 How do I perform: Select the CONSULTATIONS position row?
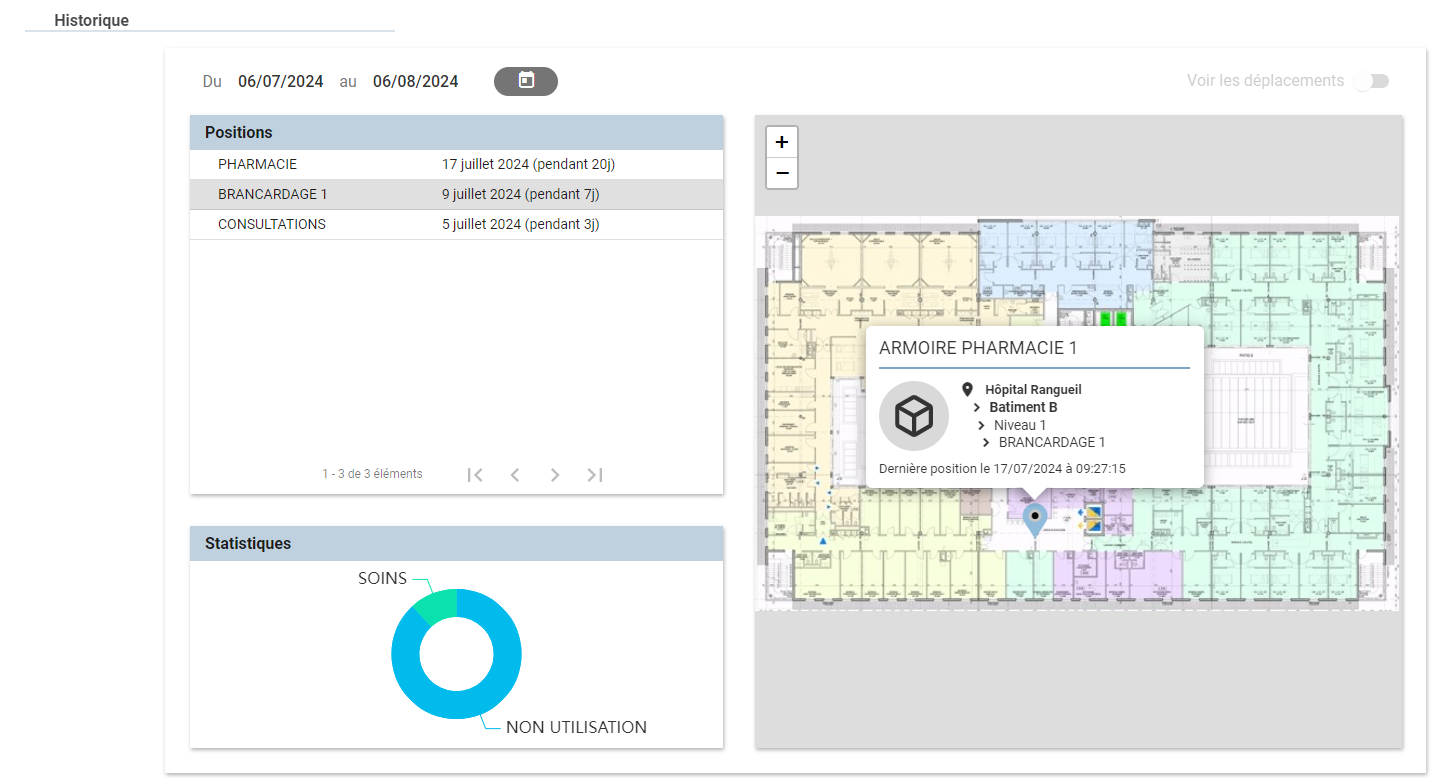point(456,224)
